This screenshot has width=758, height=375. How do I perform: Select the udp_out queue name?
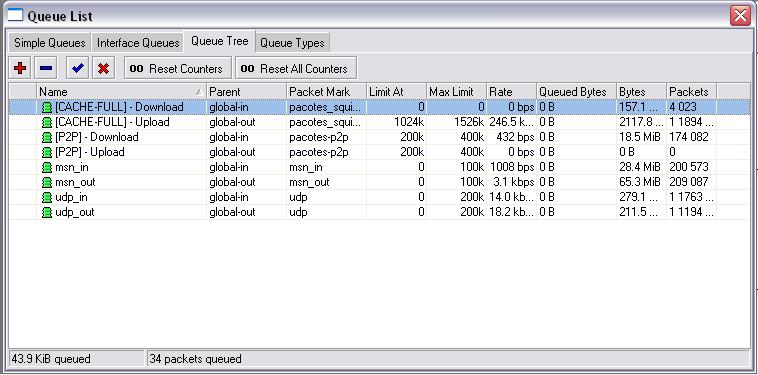point(75,212)
